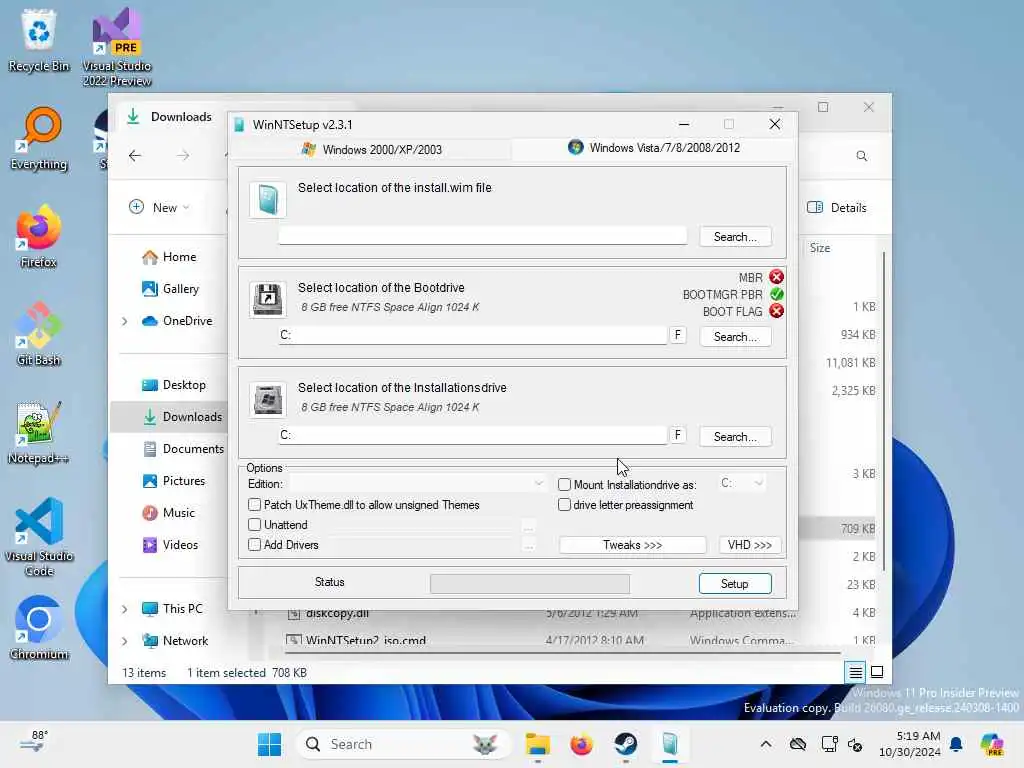The image size is (1024, 768).
Task: Select Documents in the navigation pane
Action: [183, 449]
